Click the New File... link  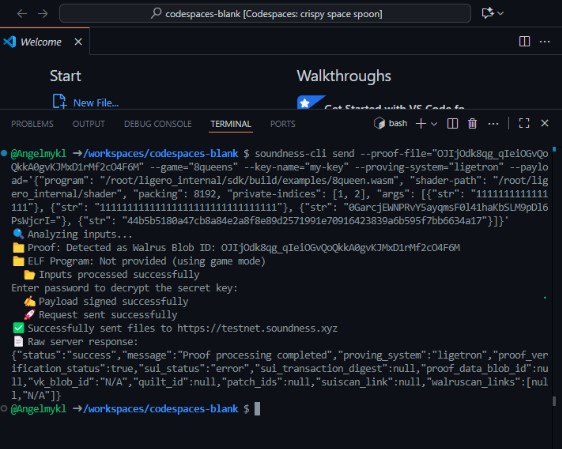click(x=96, y=103)
